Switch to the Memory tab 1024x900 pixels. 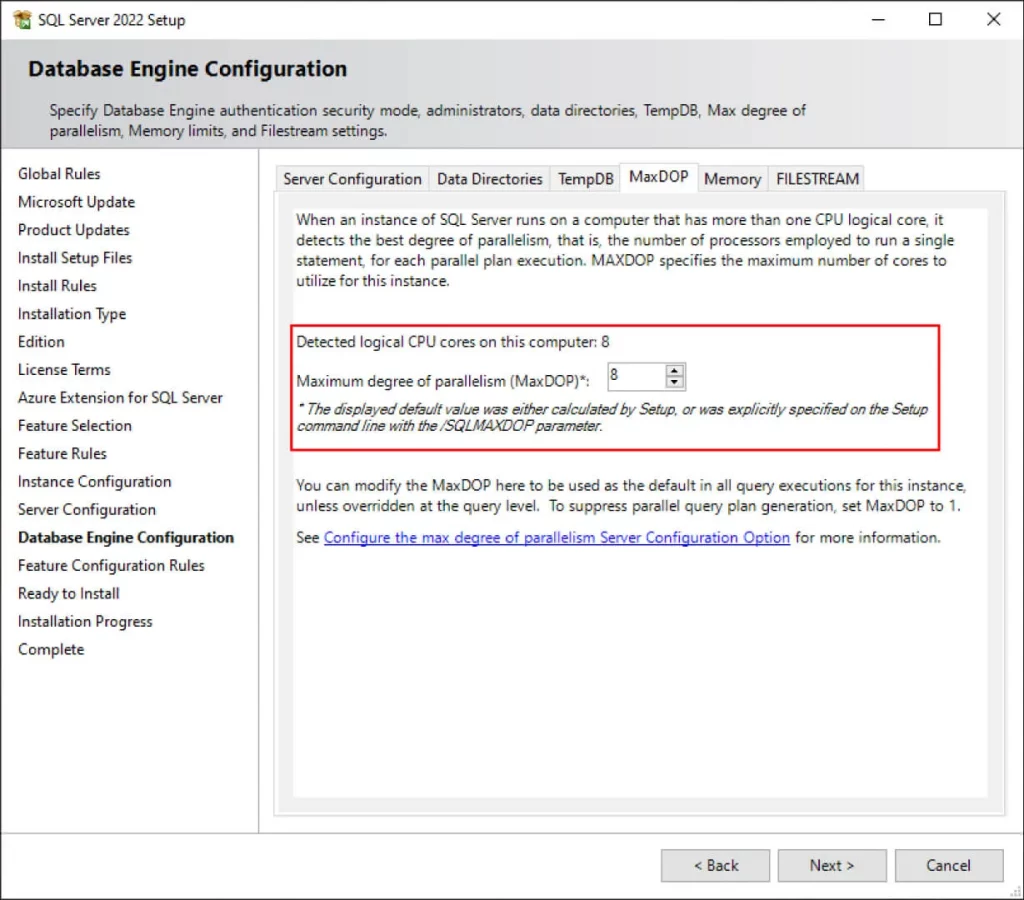coord(732,178)
